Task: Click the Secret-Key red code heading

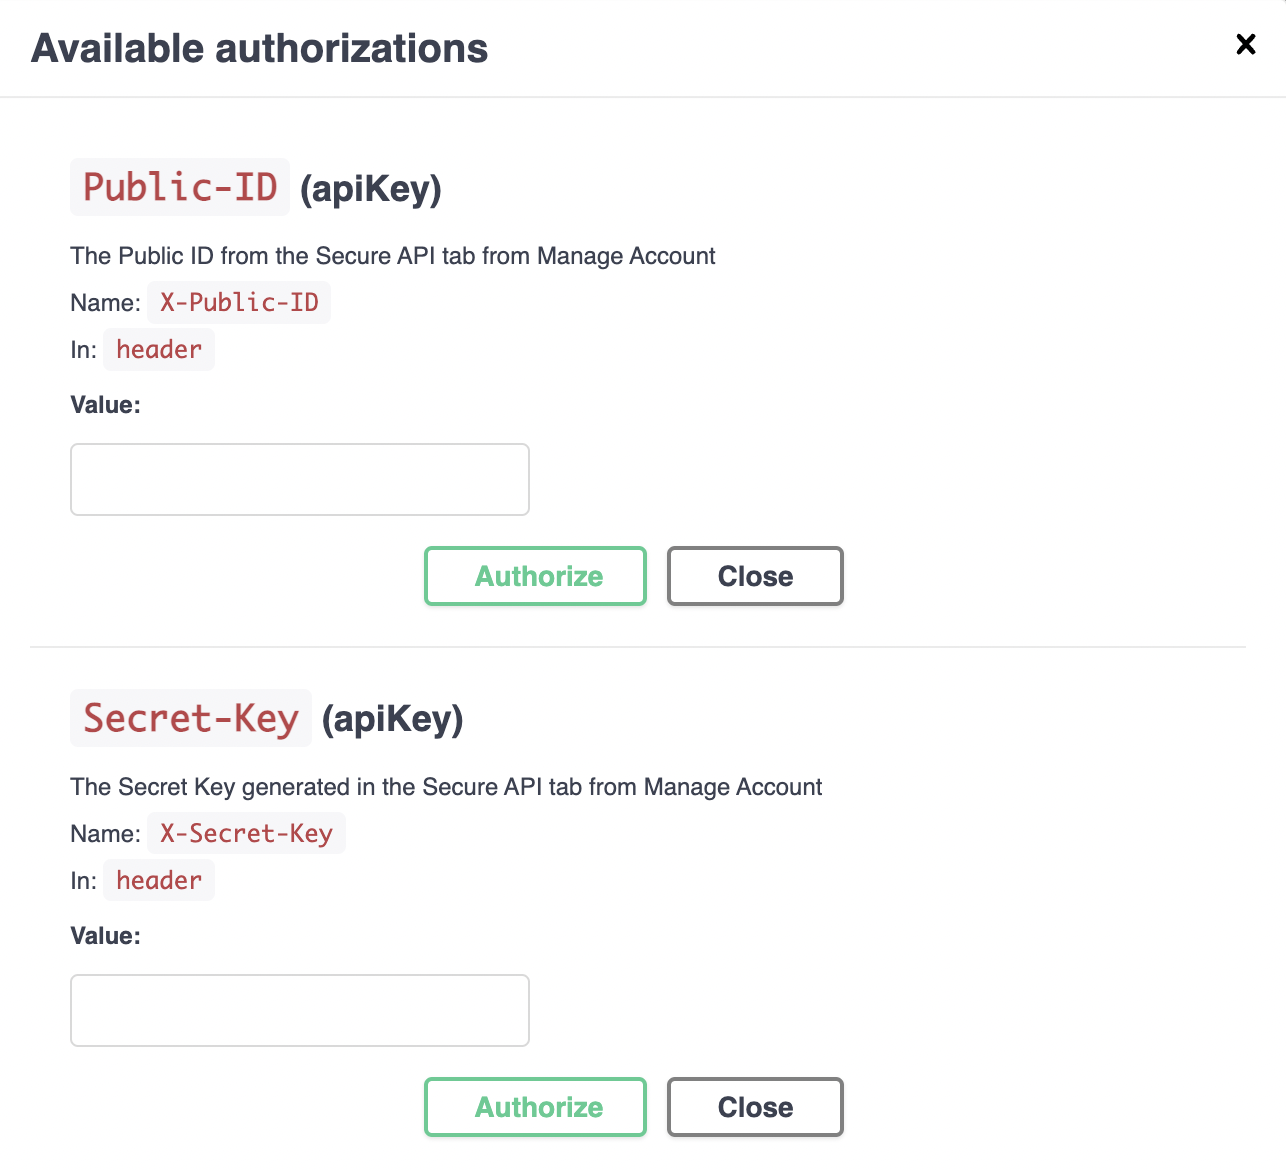Action: [191, 718]
